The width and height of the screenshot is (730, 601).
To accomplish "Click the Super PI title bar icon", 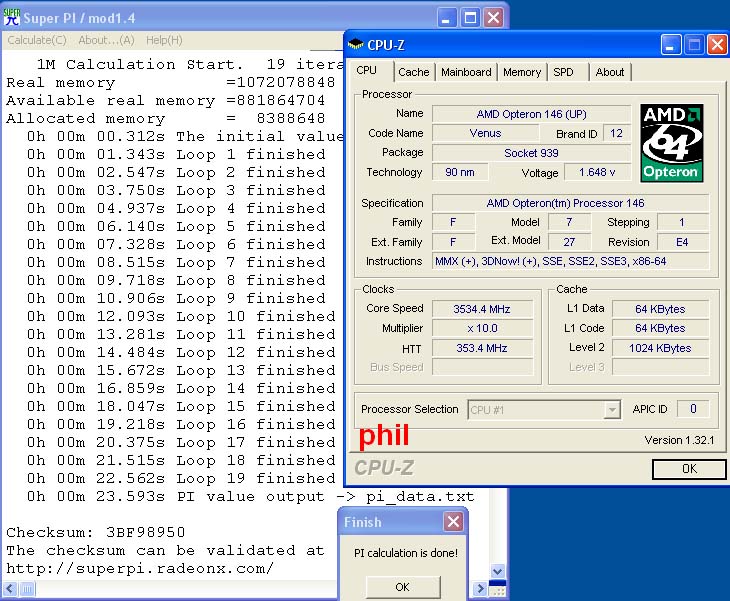I will tap(11, 17).
